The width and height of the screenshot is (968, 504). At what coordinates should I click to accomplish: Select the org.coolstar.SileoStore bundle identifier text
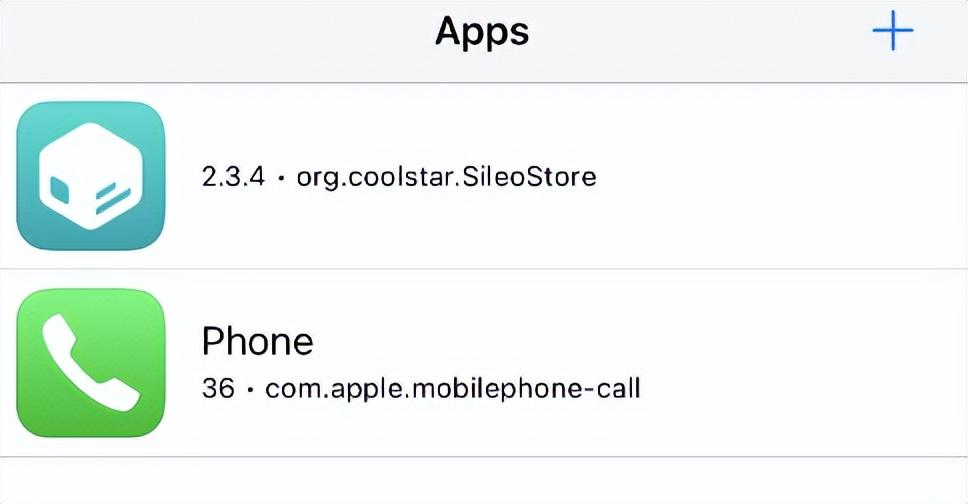click(x=446, y=177)
